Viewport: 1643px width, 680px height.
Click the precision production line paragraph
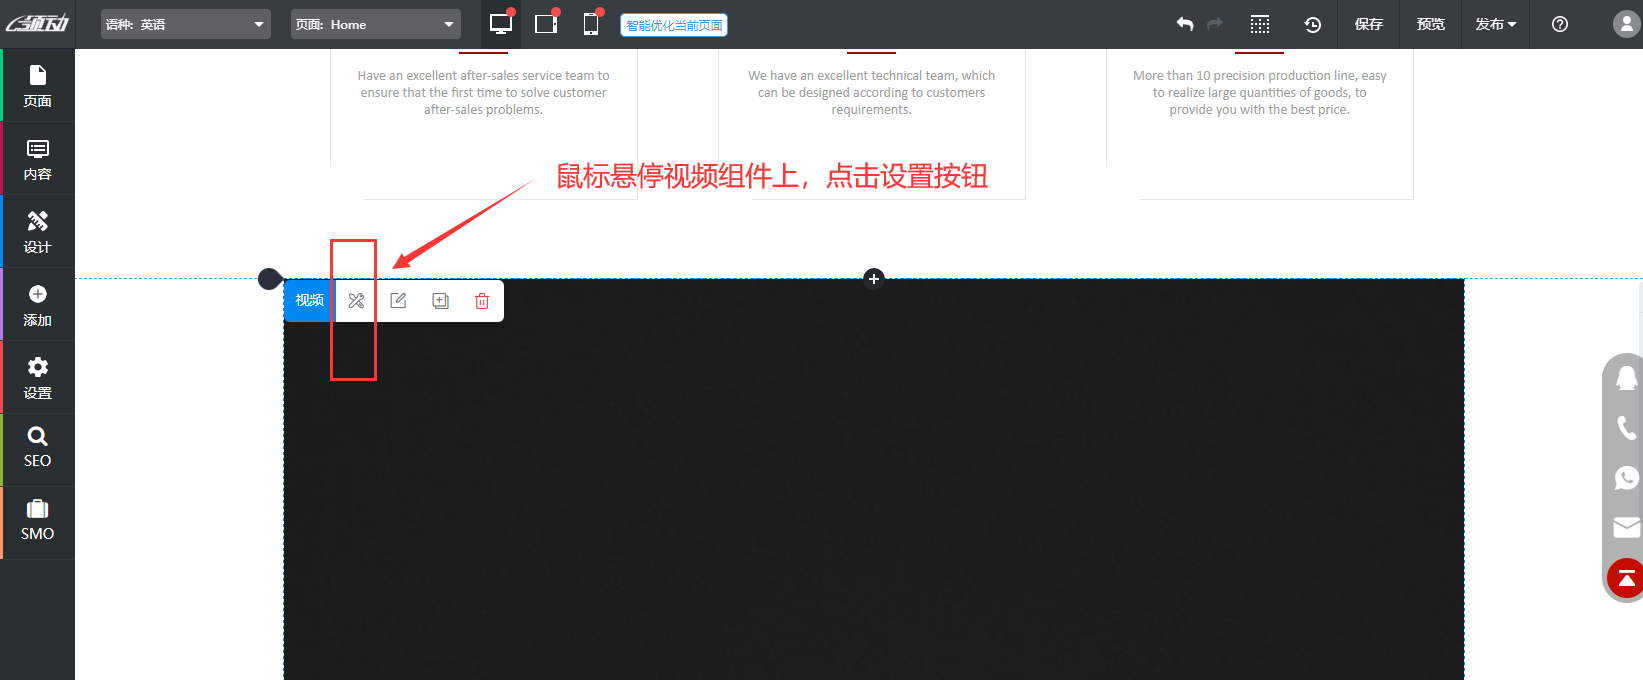pos(1260,92)
